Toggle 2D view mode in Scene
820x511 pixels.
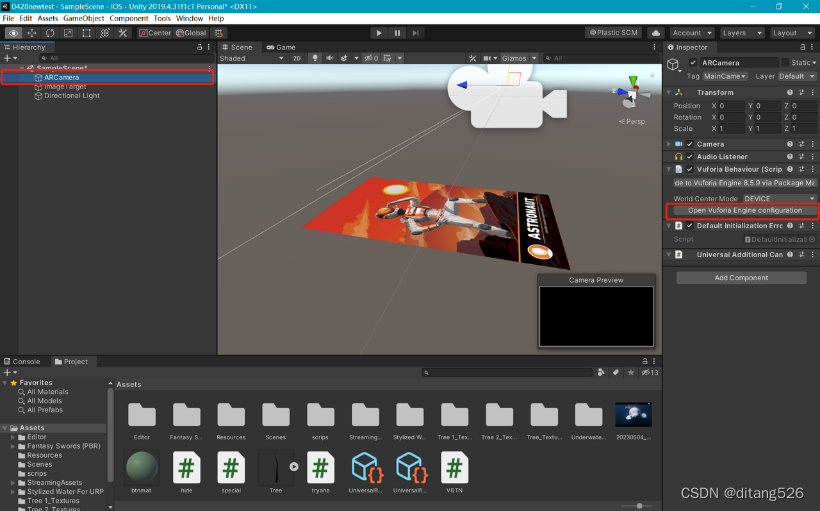pyautogui.click(x=297, y=58)
